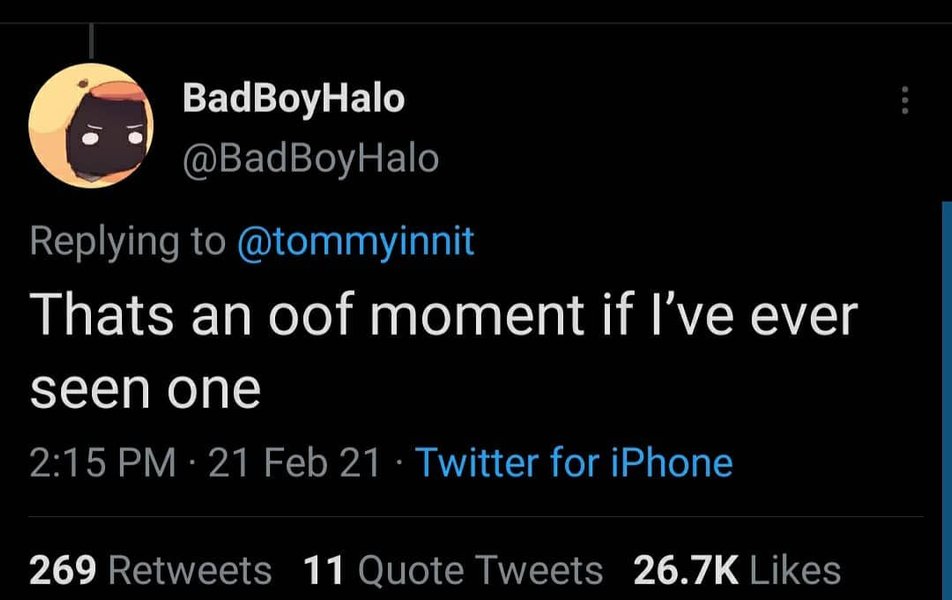Click the @BadBoyHalo handle
This screenshot has height=600, width=952.
pyautogui.click(x=309, y=159)
